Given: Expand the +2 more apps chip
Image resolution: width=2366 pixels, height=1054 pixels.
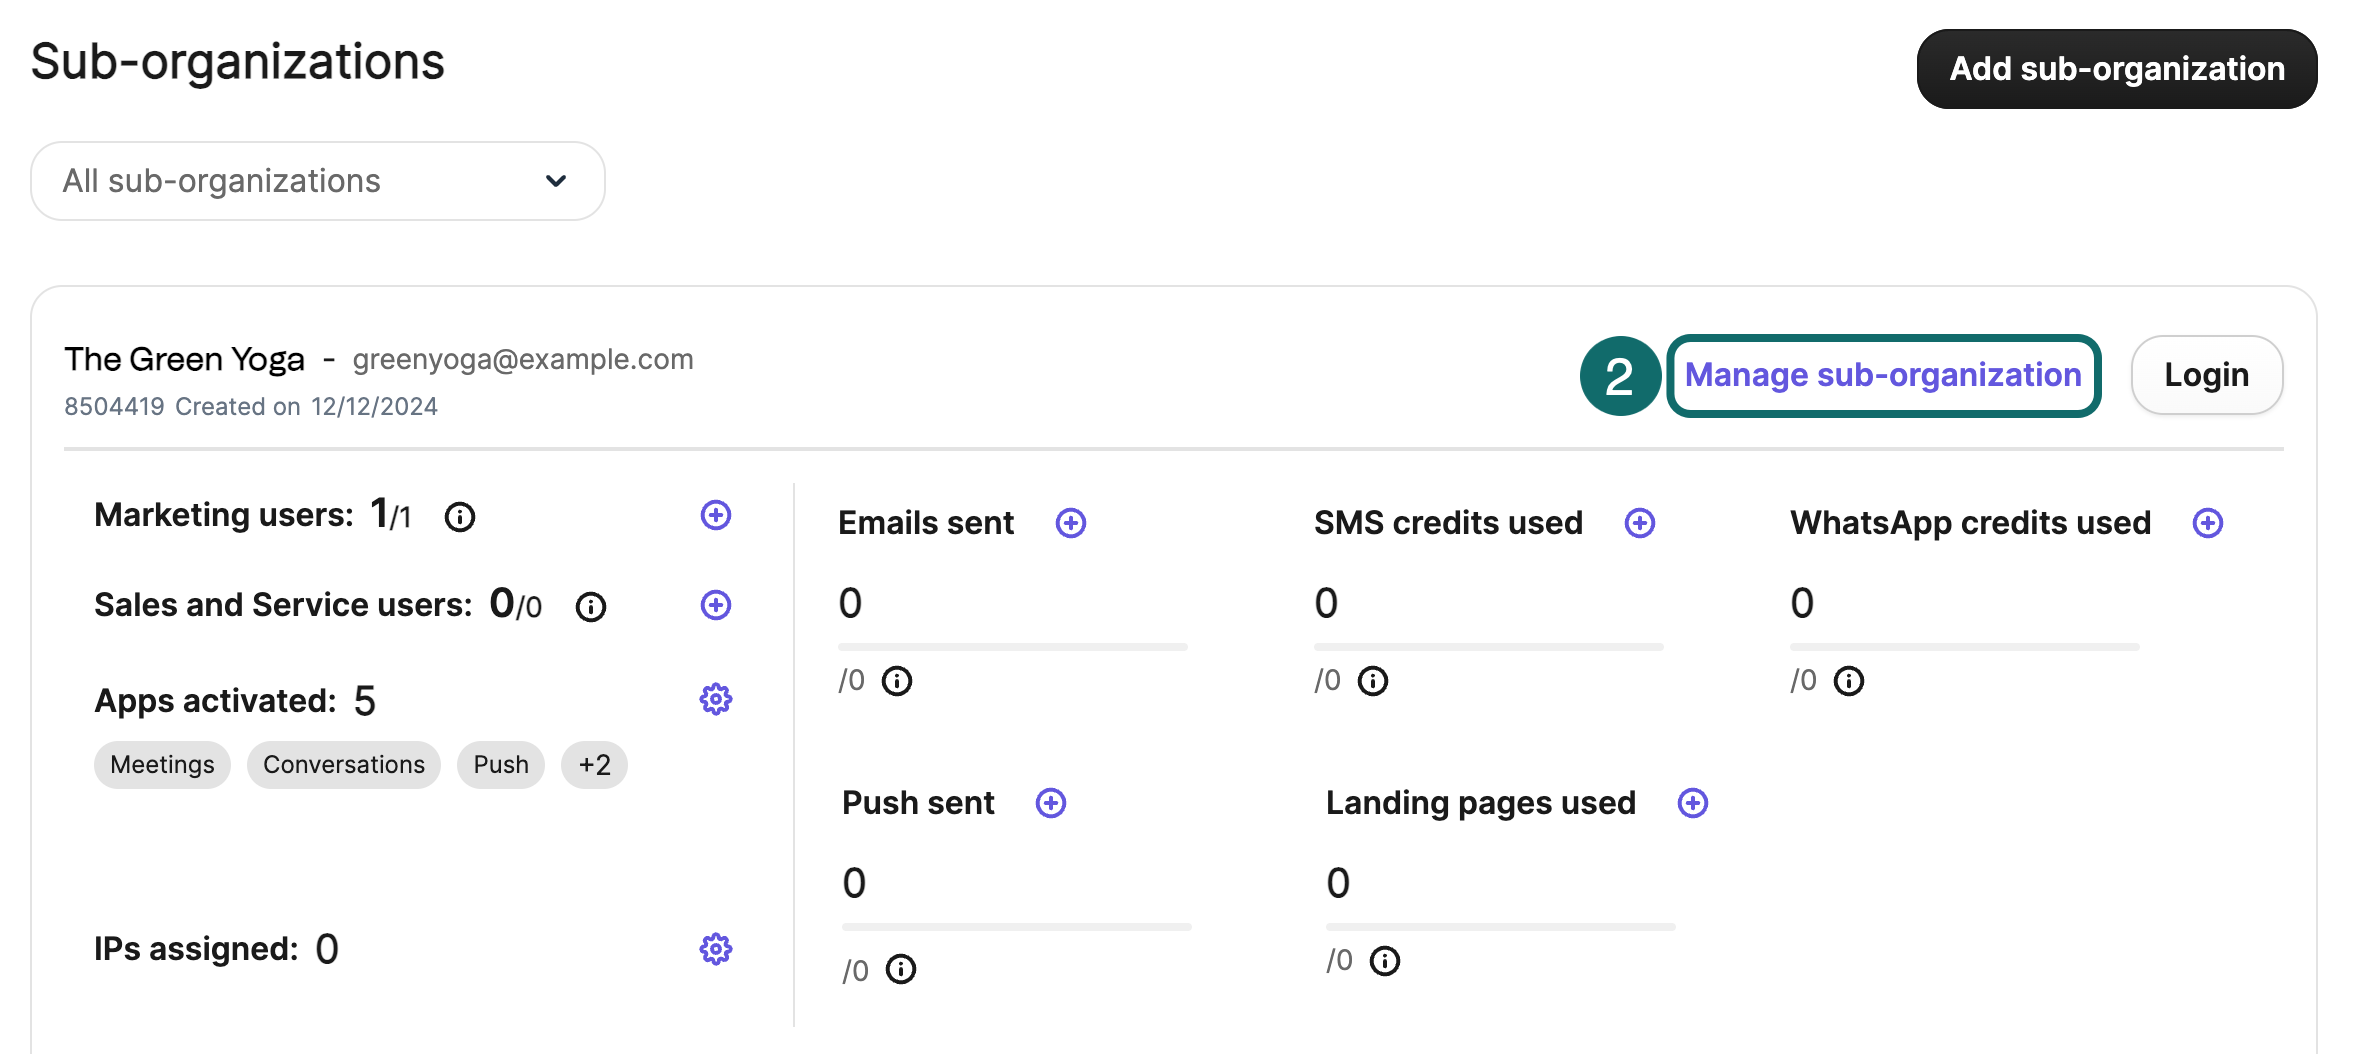Looking at the screenshot, I should 594,765.
